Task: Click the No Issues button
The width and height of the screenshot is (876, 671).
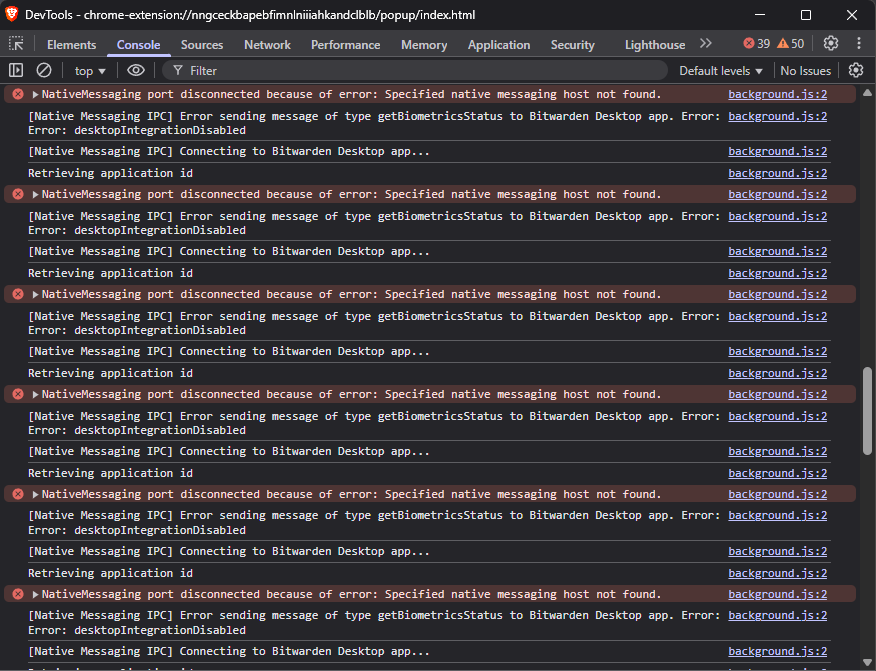Action: click(806, 71)
